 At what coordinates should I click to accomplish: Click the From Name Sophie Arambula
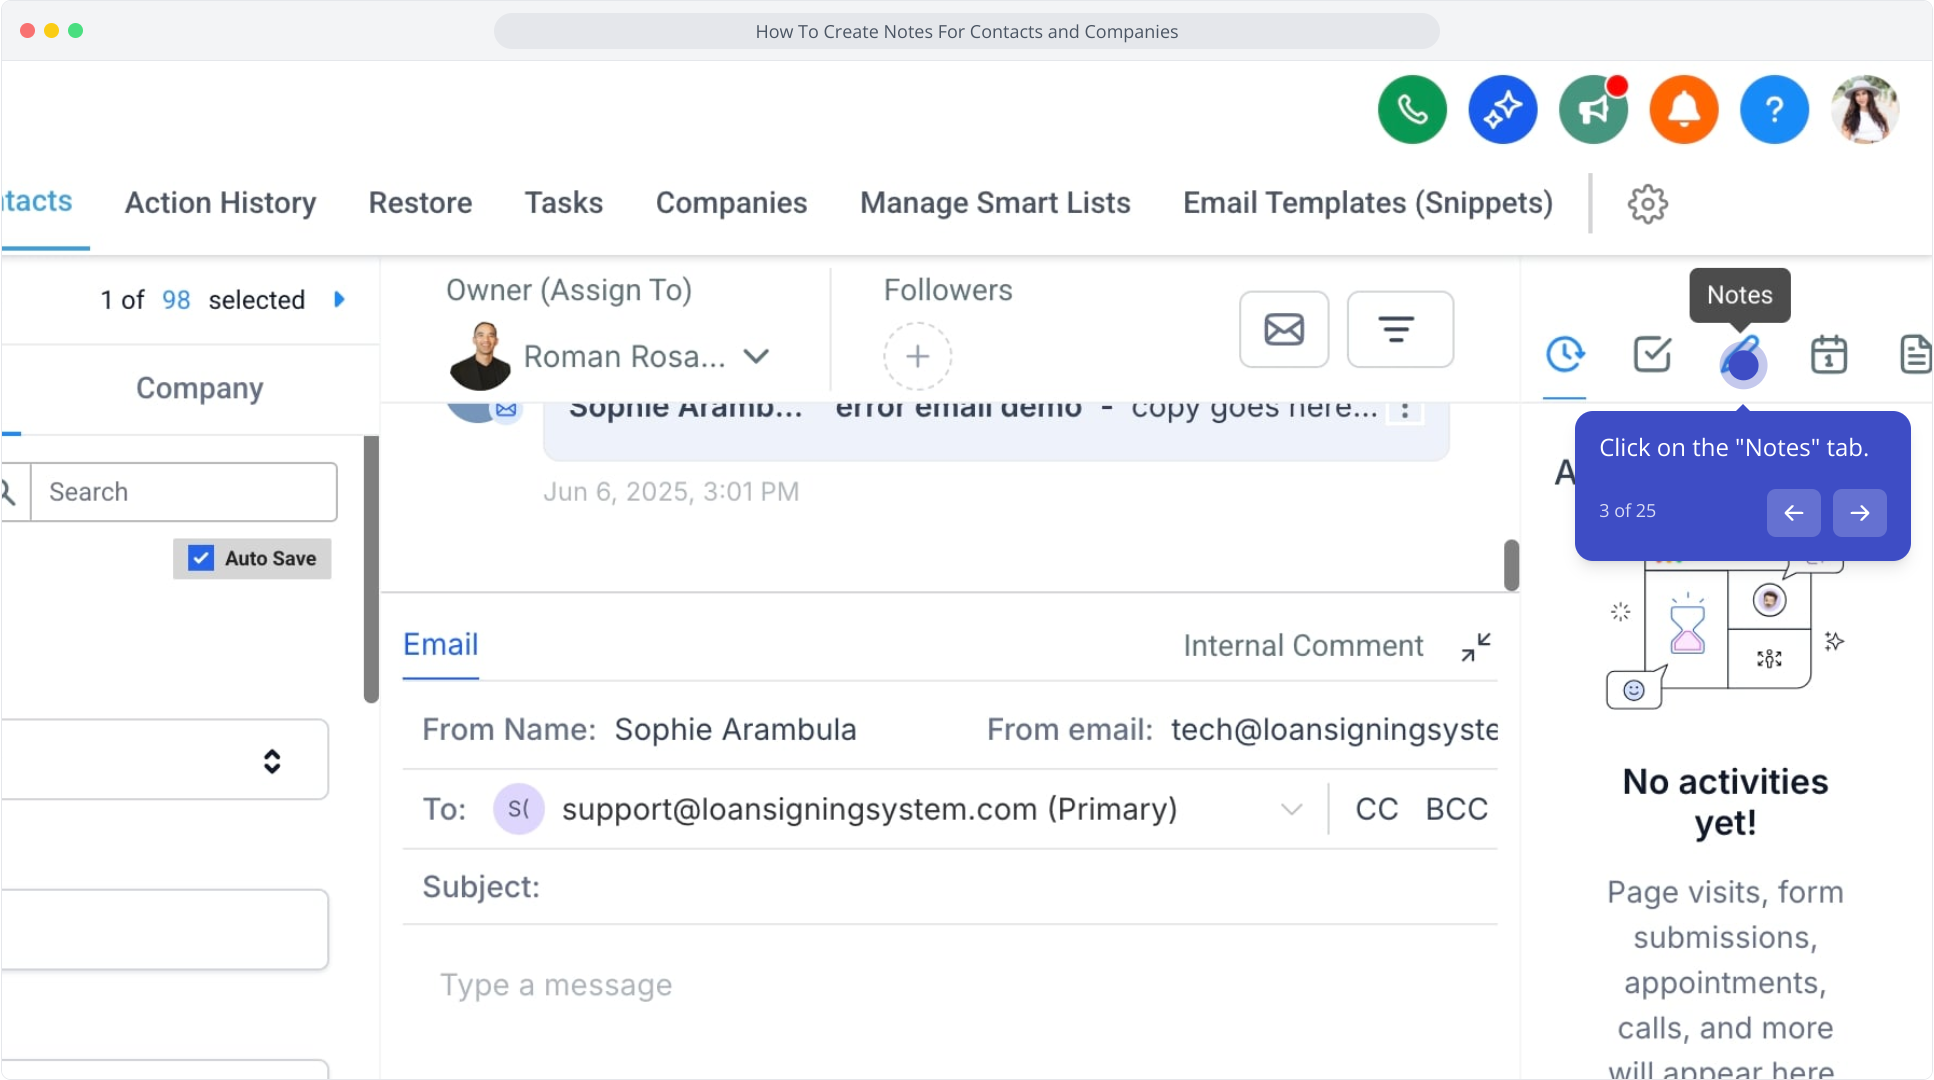tap(735, 730)
